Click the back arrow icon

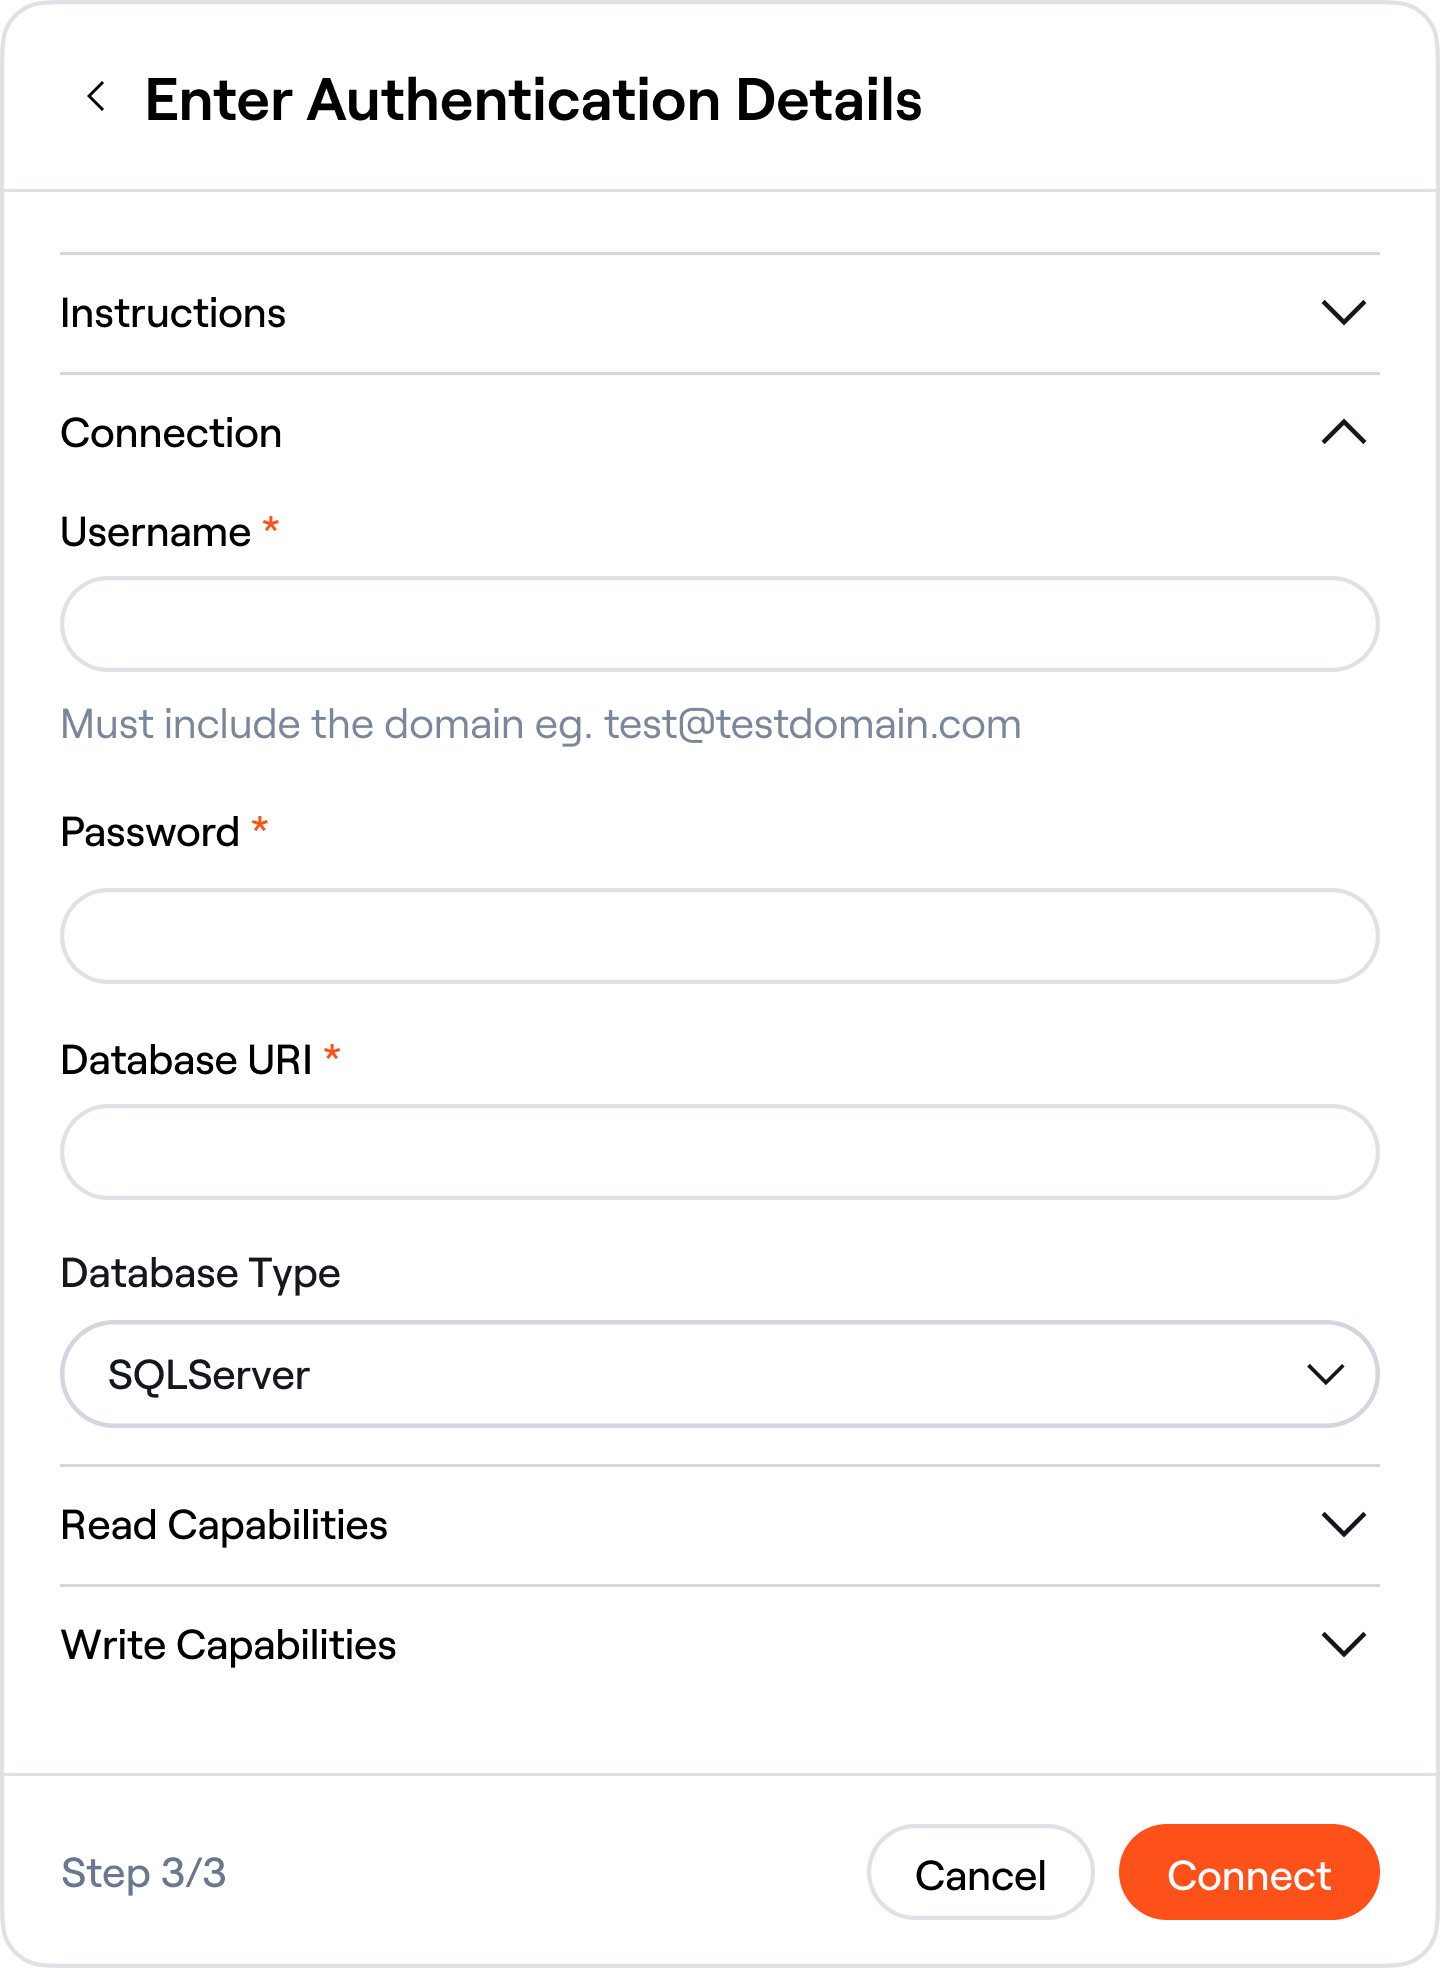pos(96,98)
